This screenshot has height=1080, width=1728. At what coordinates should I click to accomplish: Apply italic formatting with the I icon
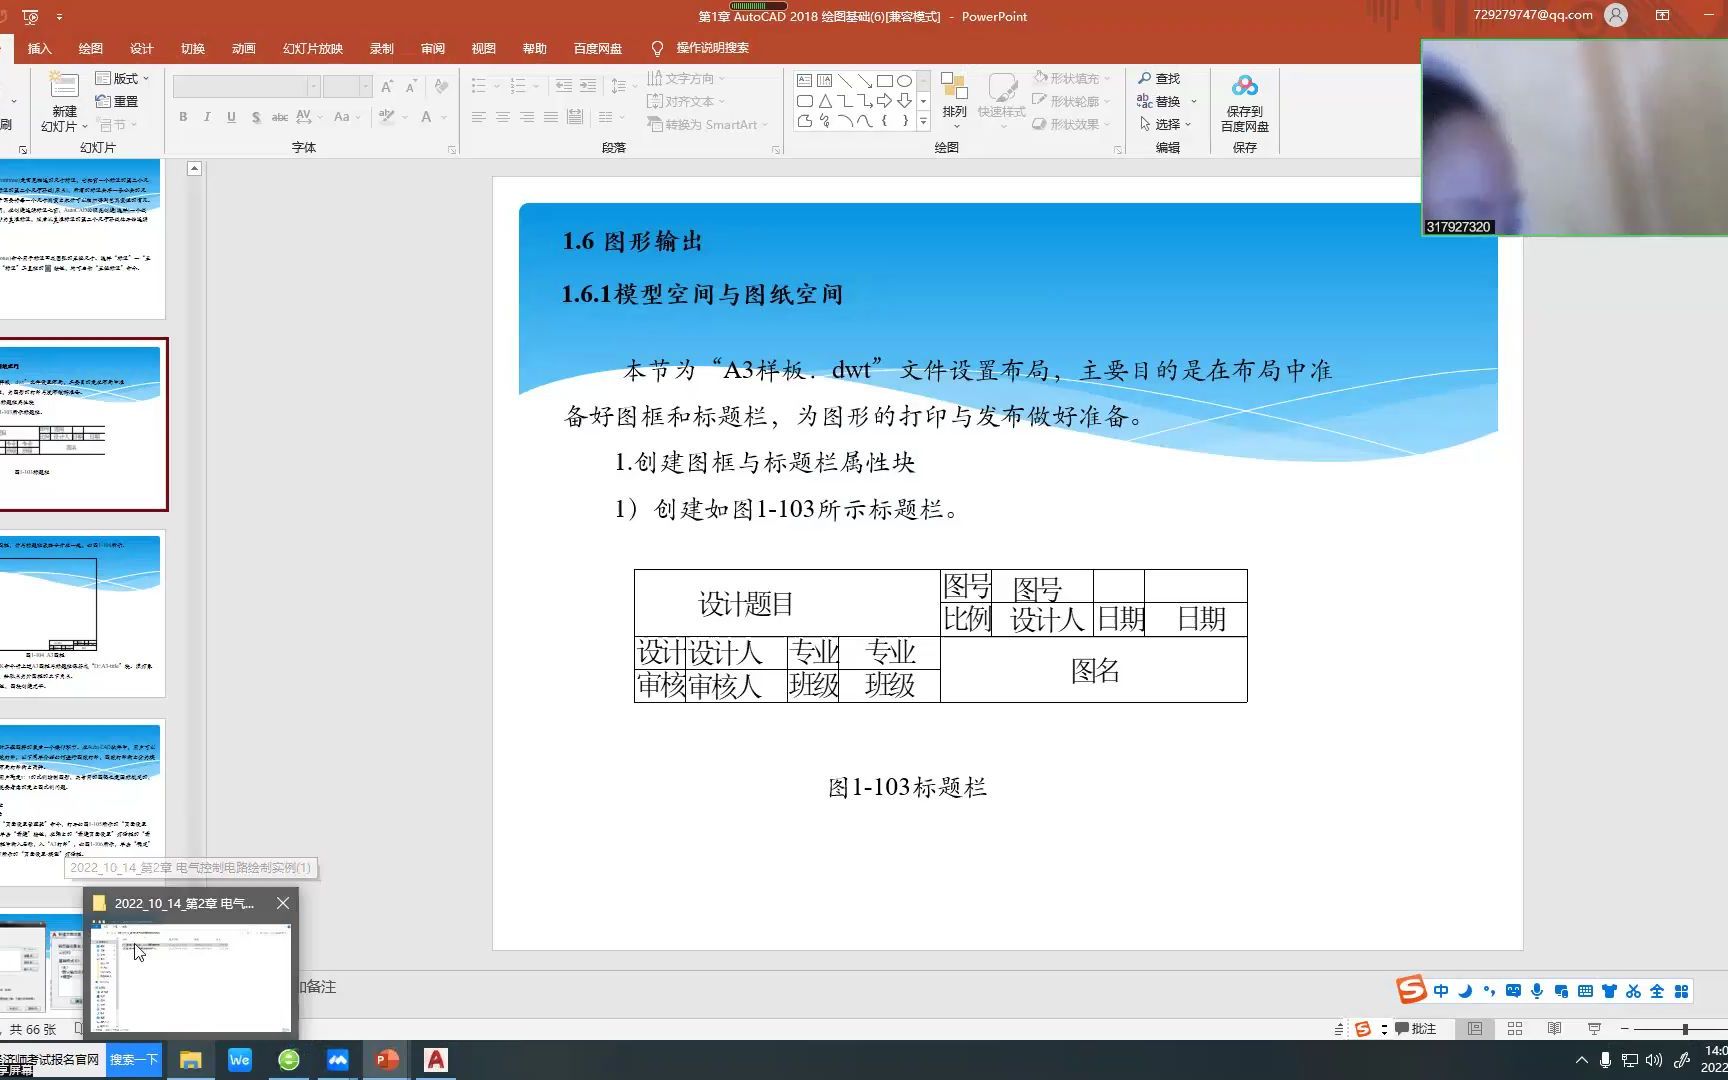tap(207, 117)
